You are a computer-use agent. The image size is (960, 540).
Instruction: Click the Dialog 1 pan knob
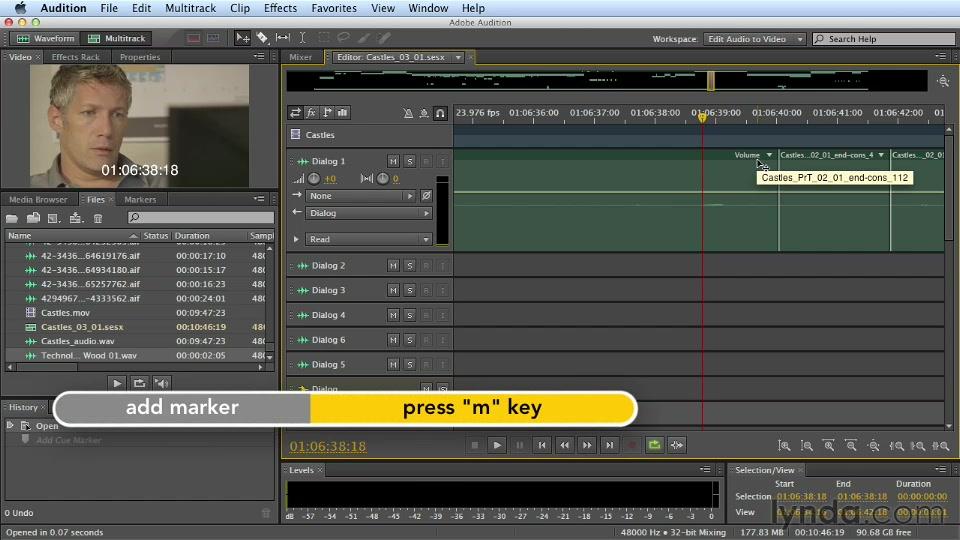click(383, 179)
